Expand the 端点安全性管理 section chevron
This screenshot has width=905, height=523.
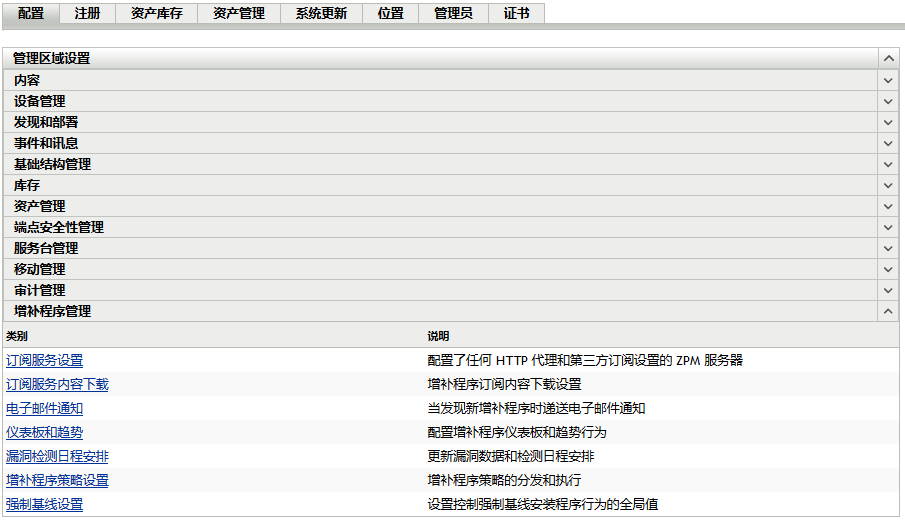[888, 227]
